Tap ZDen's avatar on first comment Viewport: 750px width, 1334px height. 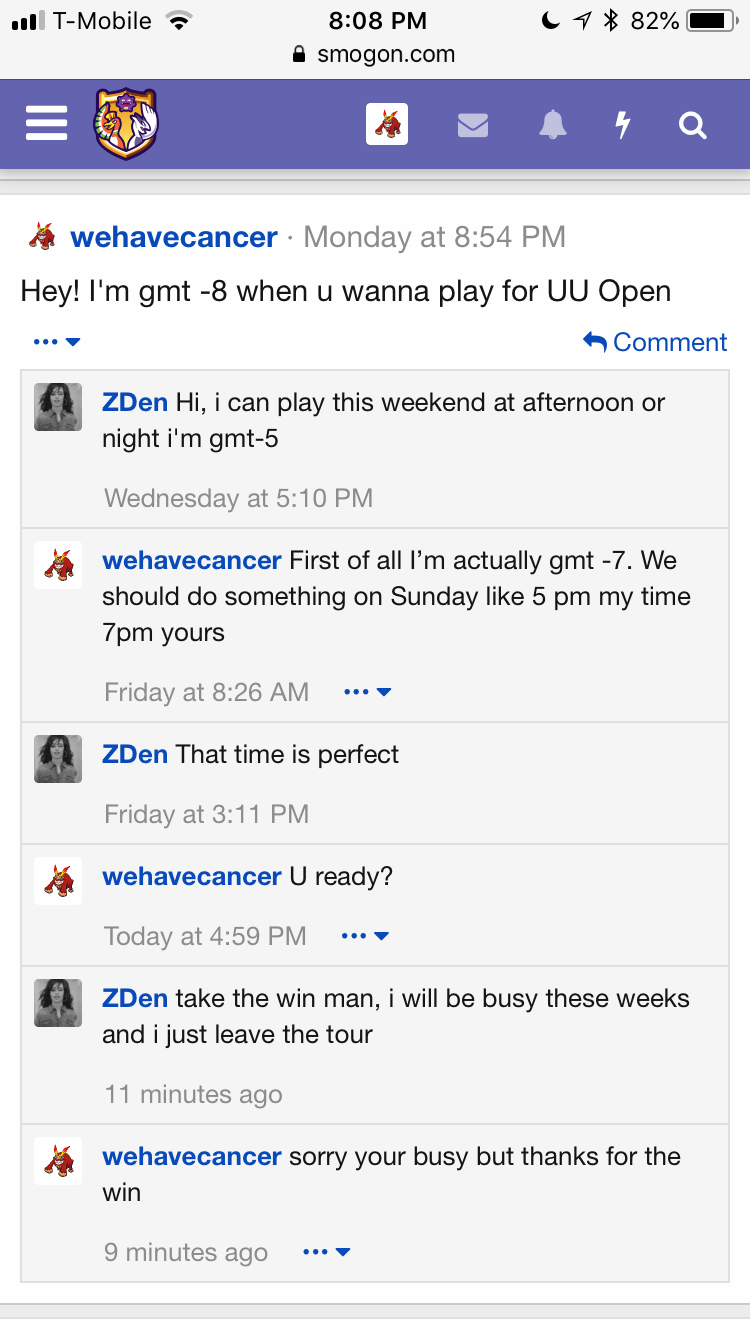(58, 407)
